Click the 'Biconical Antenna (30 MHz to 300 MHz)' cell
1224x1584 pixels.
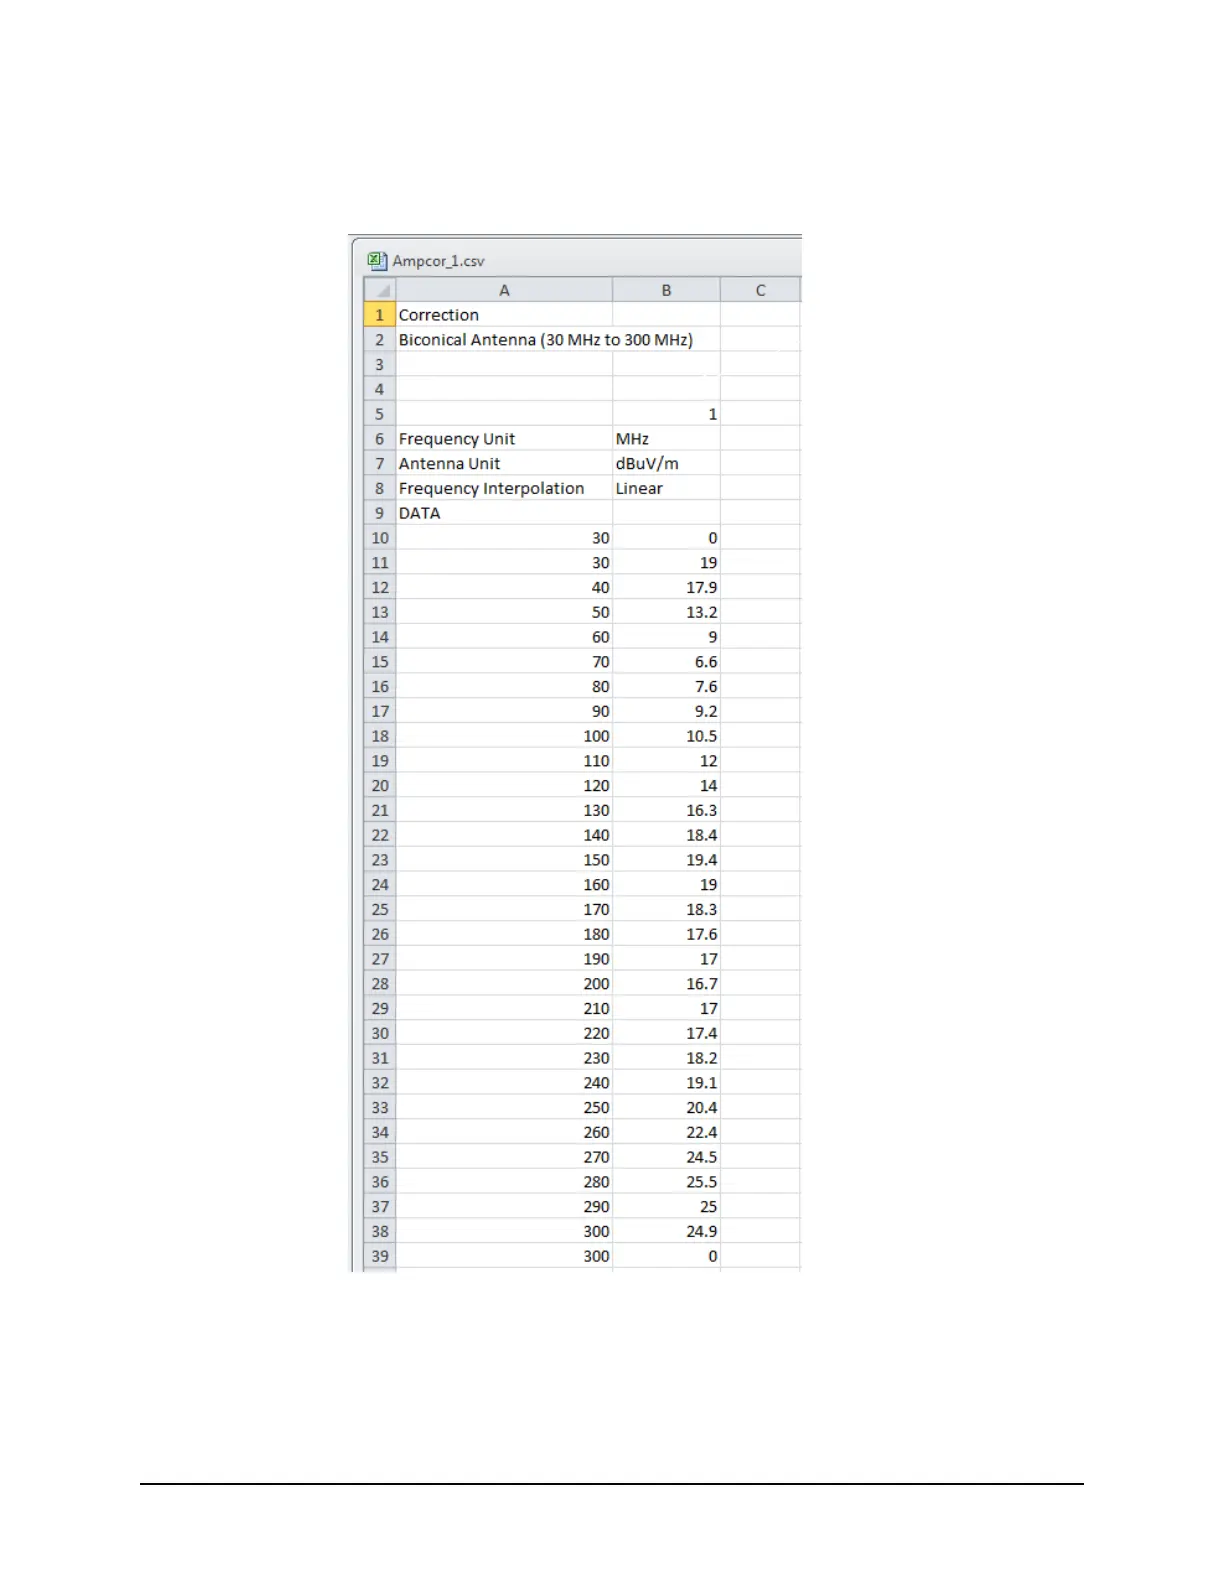(546, 340)
